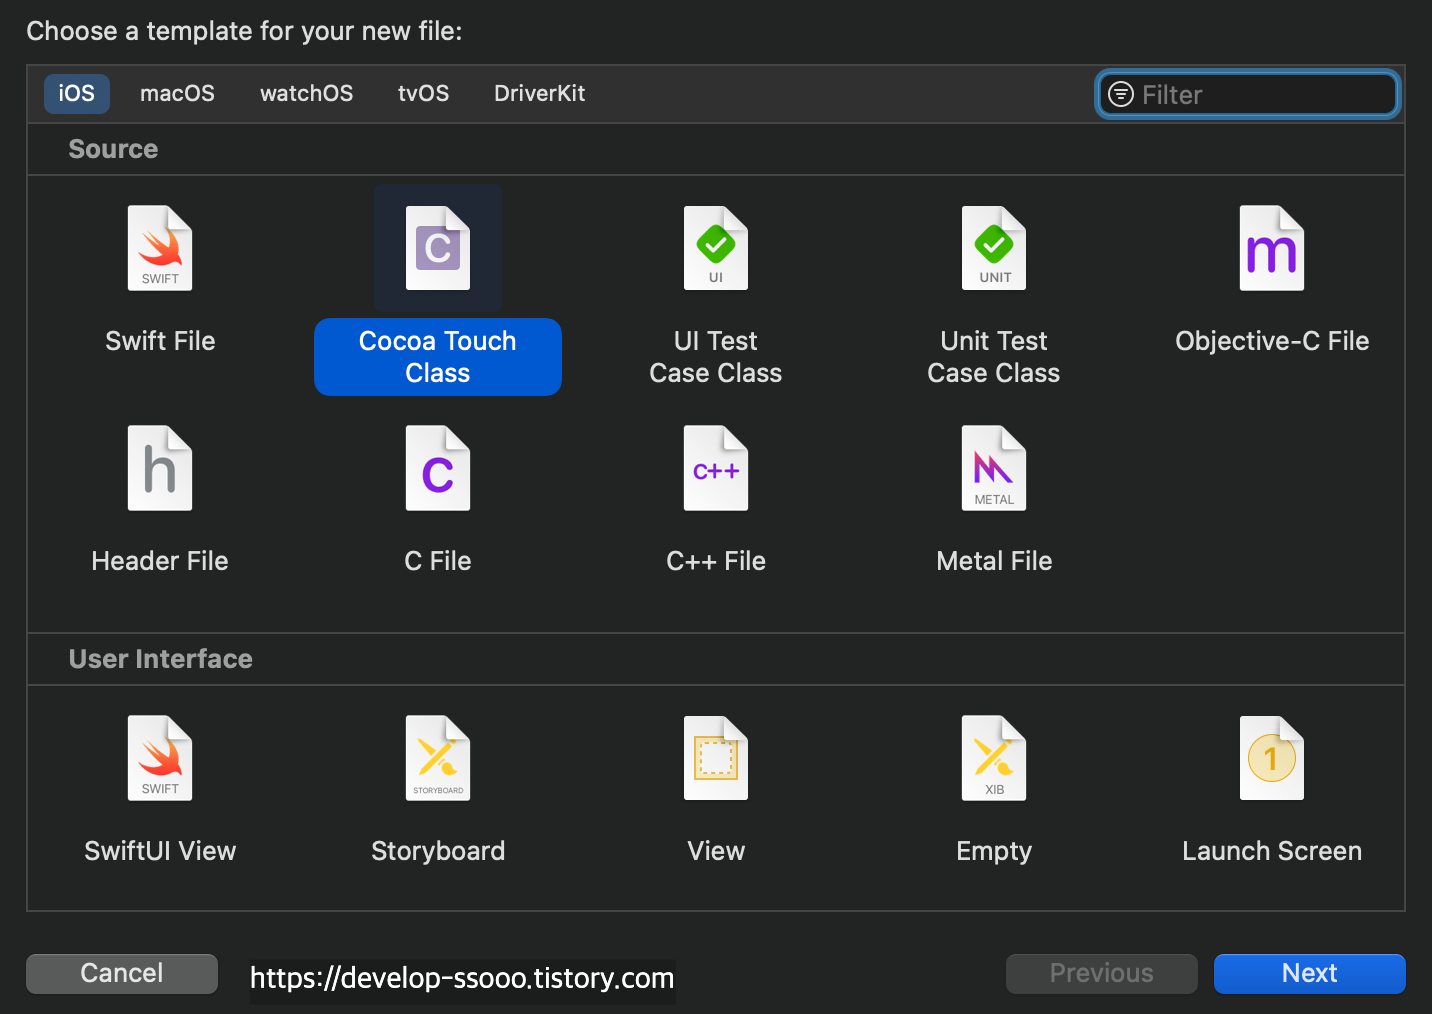1432x1014 pixels.
Task: Click the Cancel button
Action: pyautogui.click(x=122, y=973)
